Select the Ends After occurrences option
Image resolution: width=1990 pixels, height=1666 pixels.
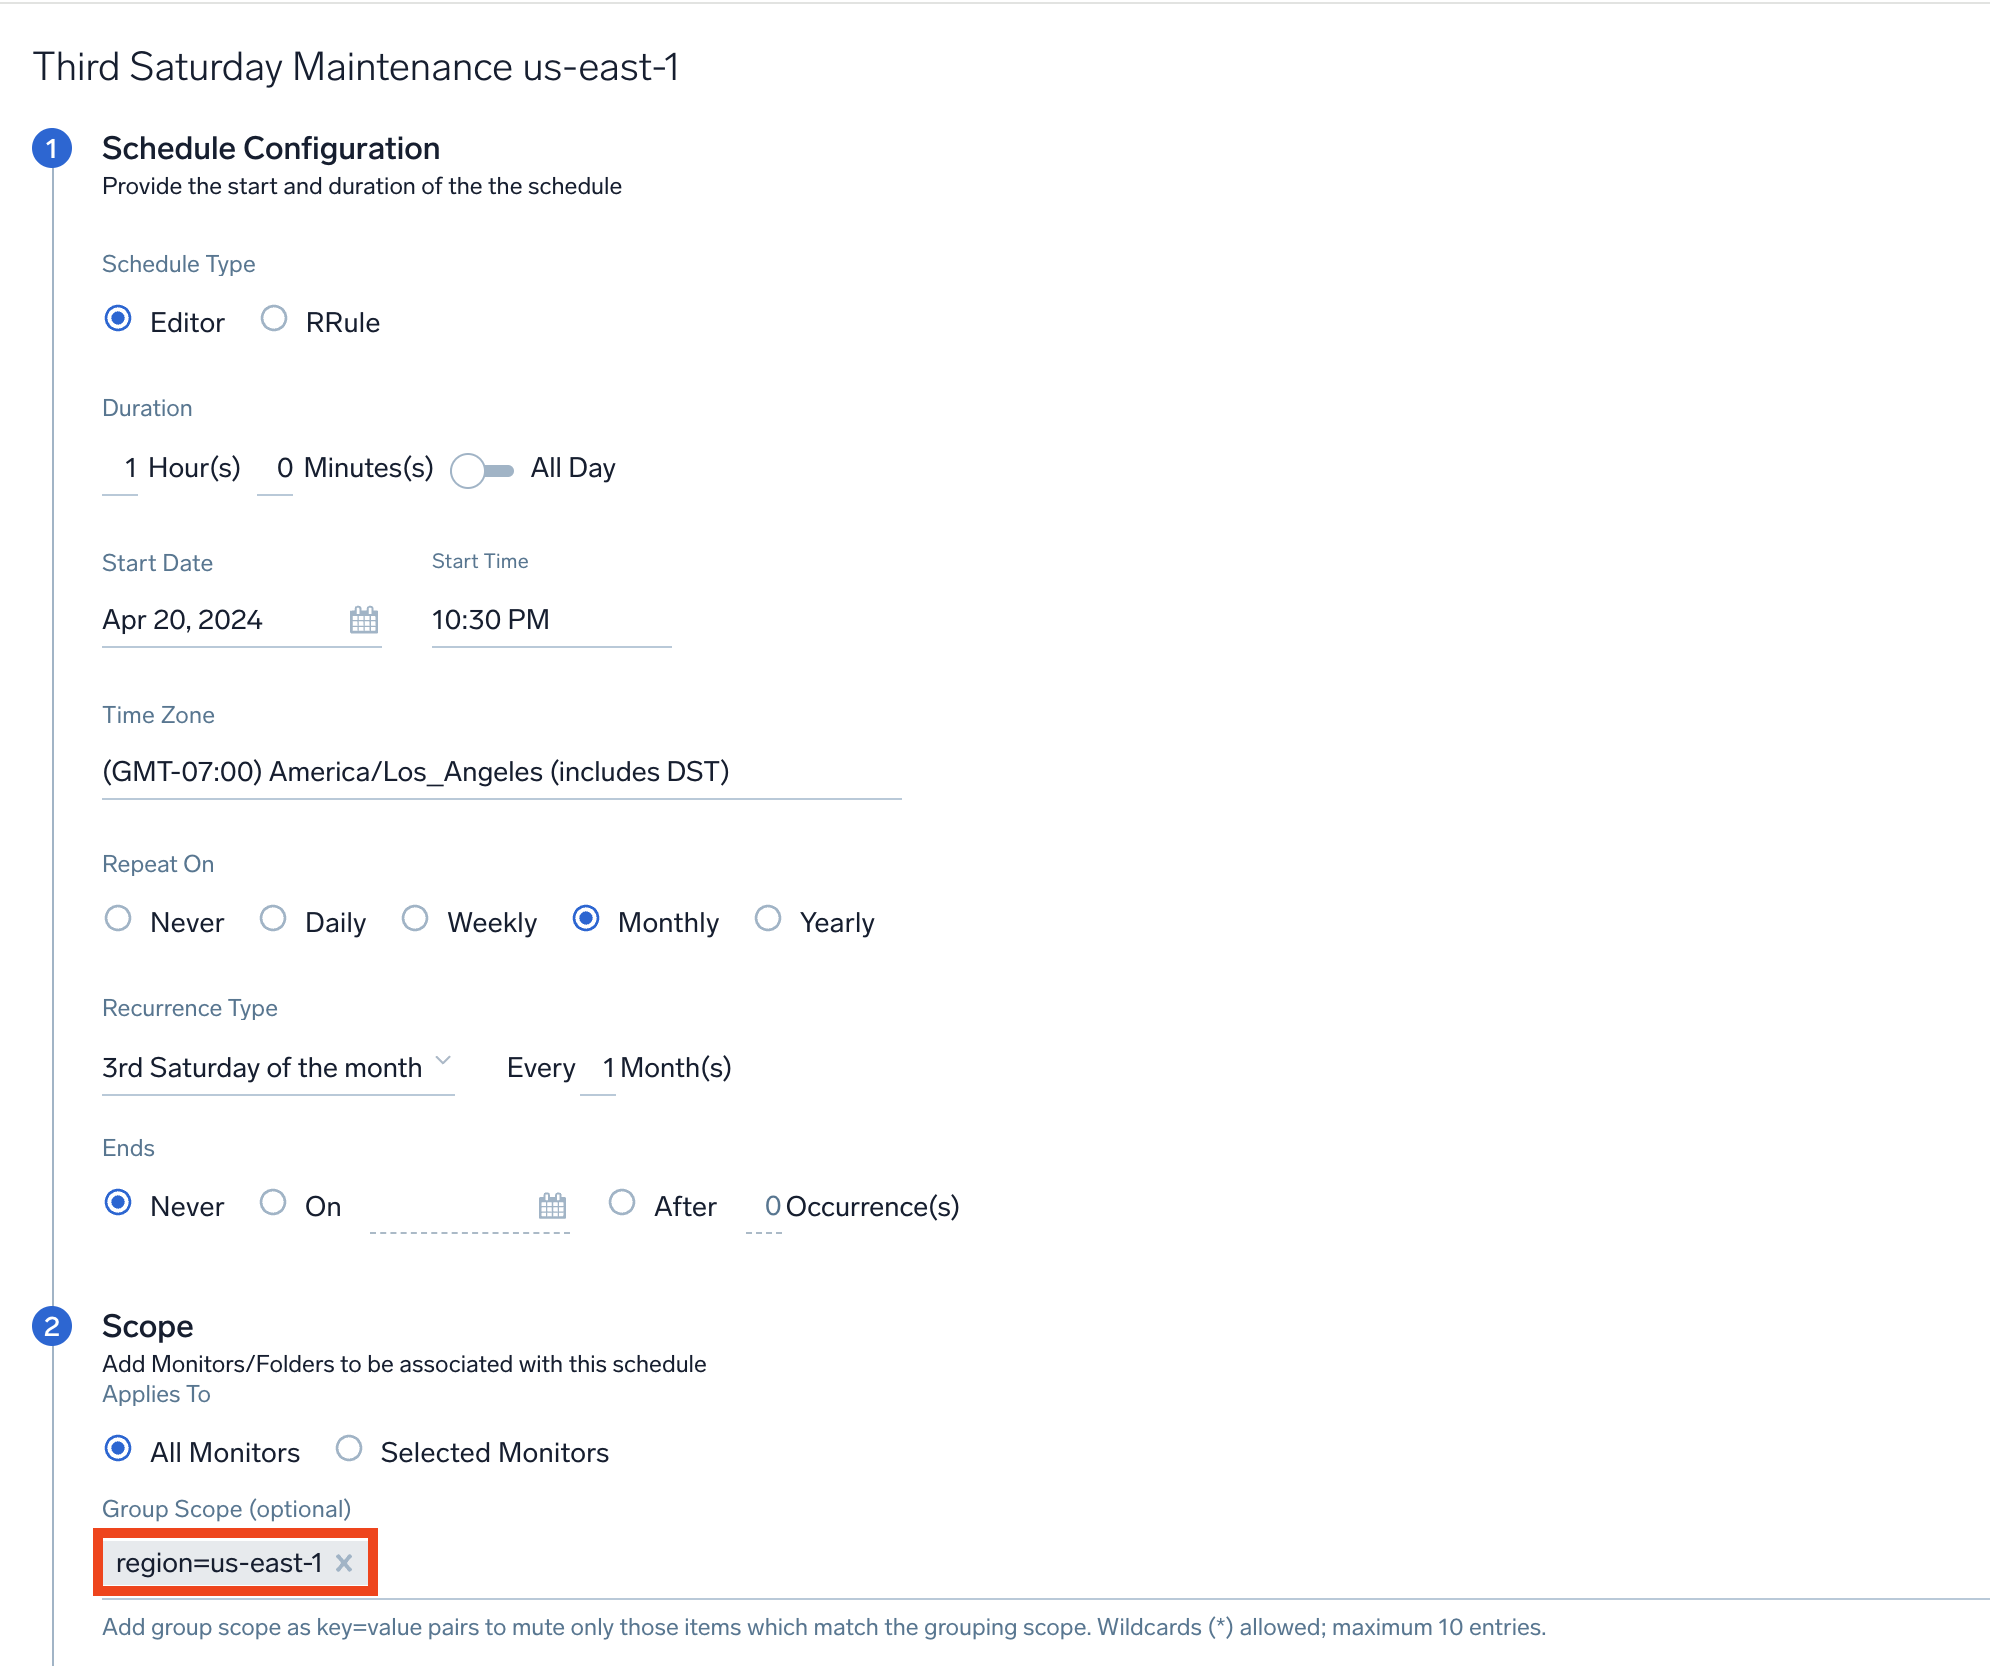[x=622, y=1203]
